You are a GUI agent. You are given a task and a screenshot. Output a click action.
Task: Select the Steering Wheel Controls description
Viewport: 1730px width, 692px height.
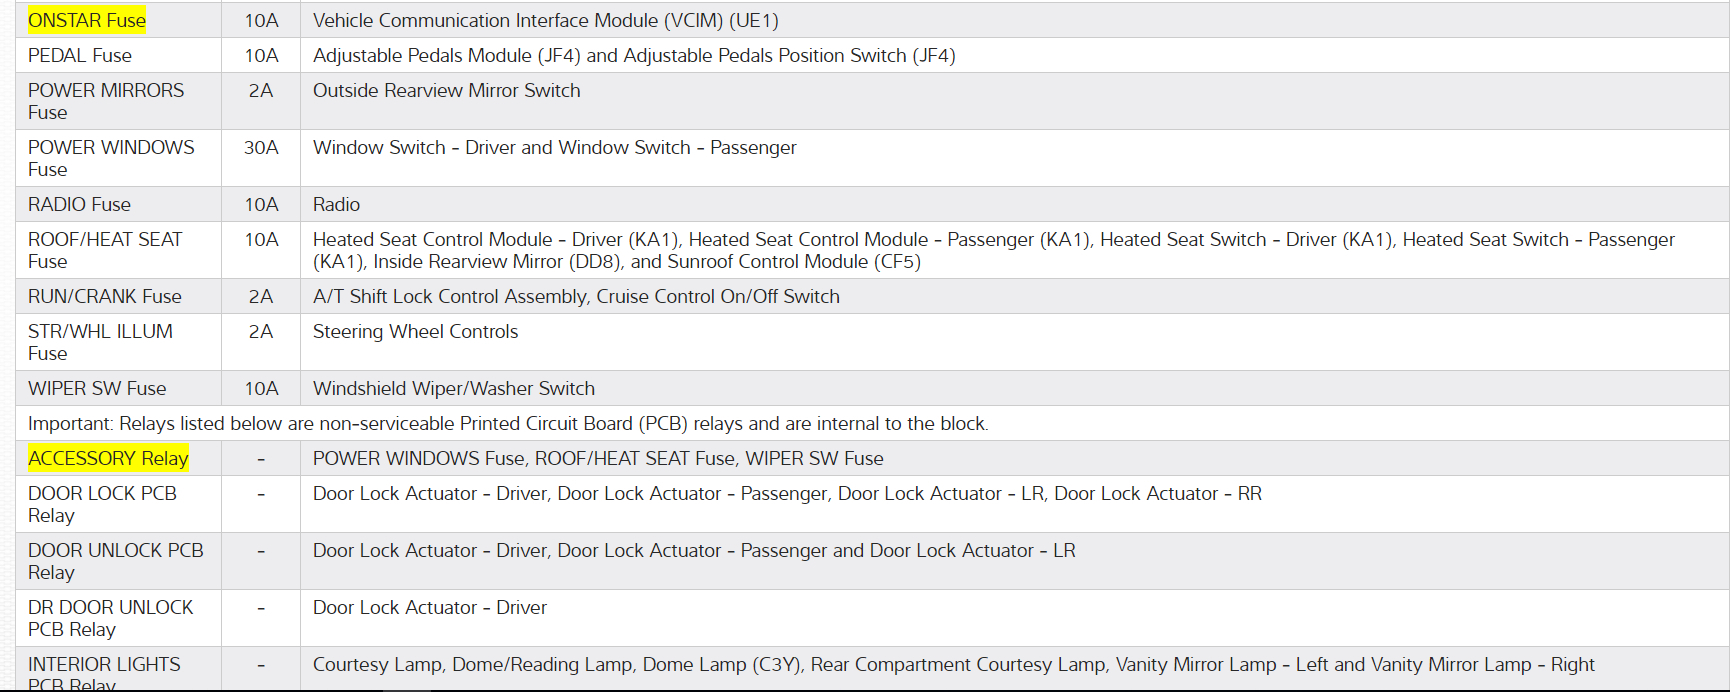click(415, 331)
